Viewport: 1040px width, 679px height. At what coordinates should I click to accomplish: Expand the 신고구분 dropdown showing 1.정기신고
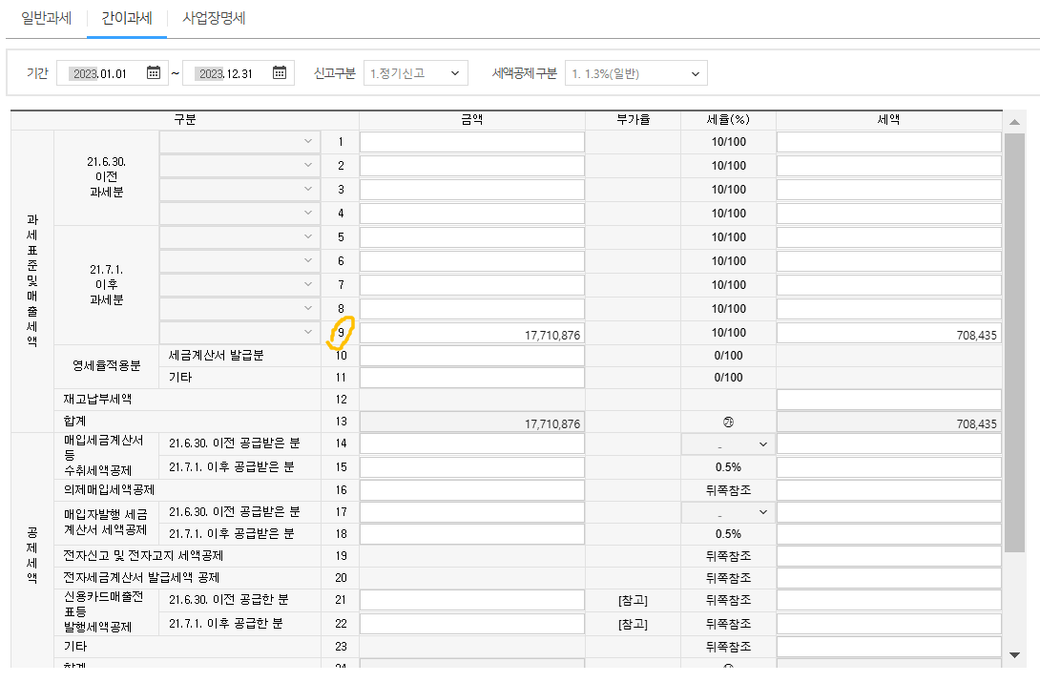pyautogui.click(x=415, y=73)
